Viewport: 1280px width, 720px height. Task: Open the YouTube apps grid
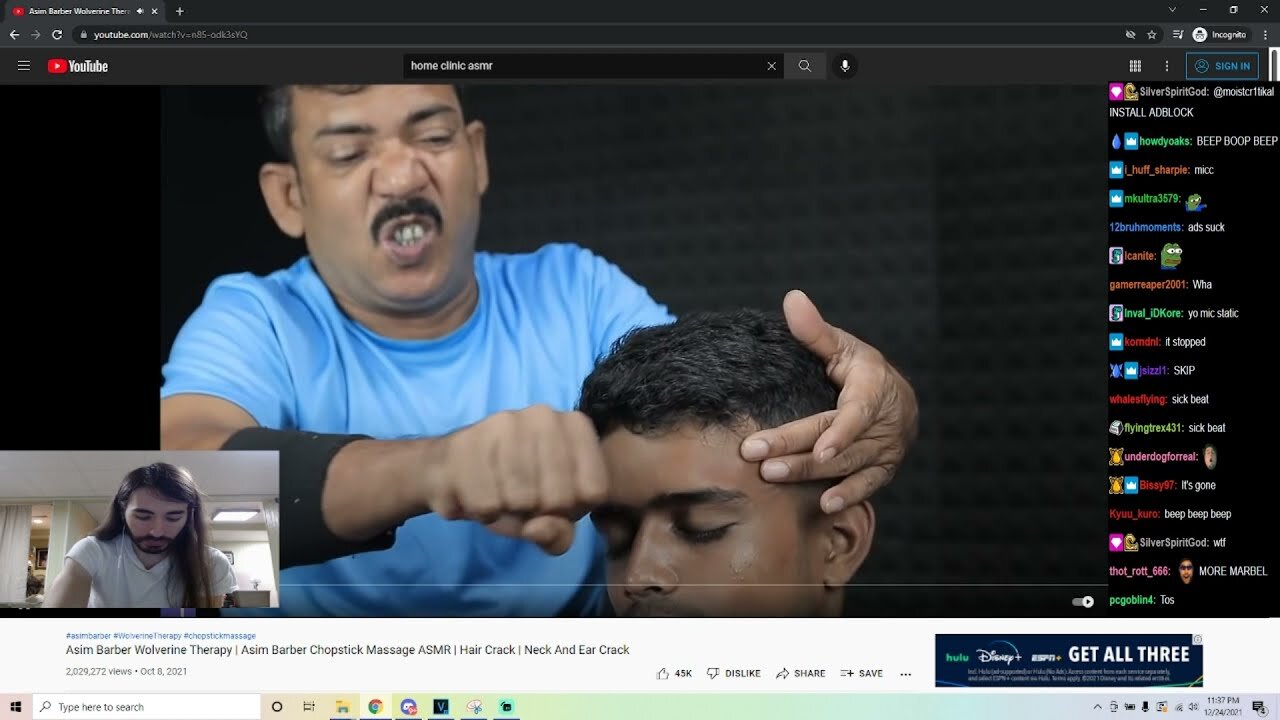pos(1135,66)
